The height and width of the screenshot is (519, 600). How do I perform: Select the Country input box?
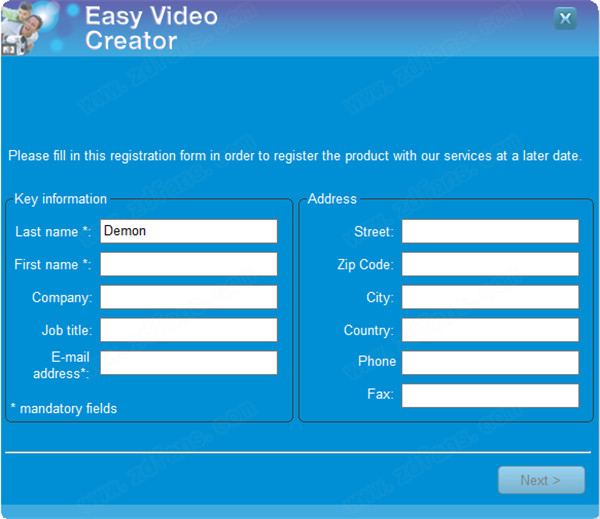click(490, 330)
